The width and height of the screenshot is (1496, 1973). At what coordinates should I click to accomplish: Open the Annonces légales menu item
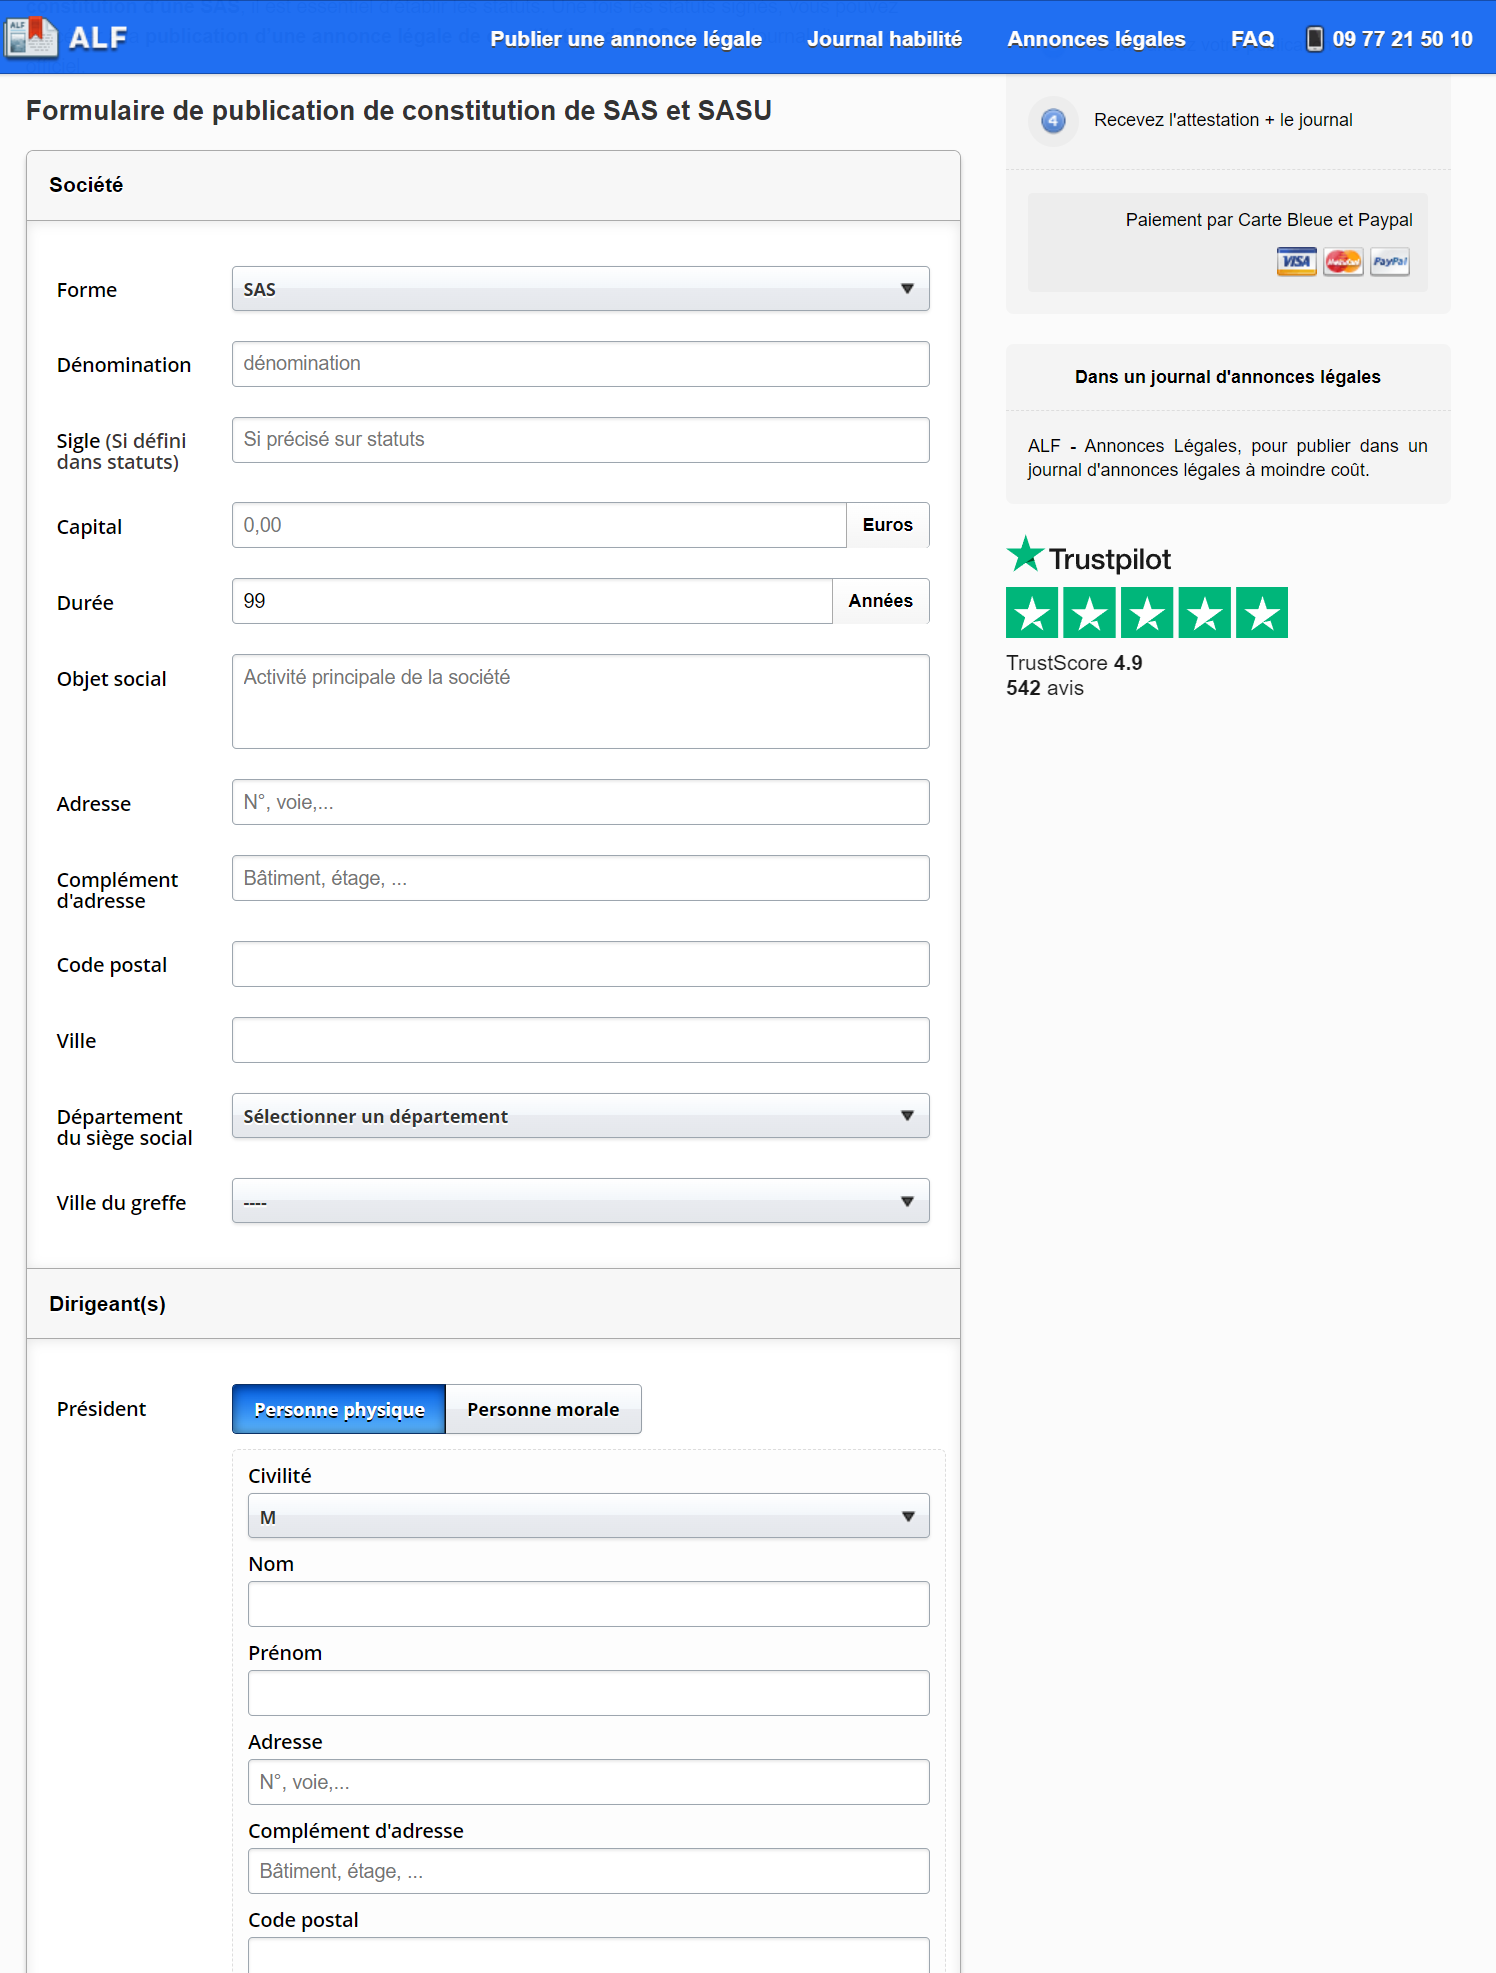coord(1096,39)
